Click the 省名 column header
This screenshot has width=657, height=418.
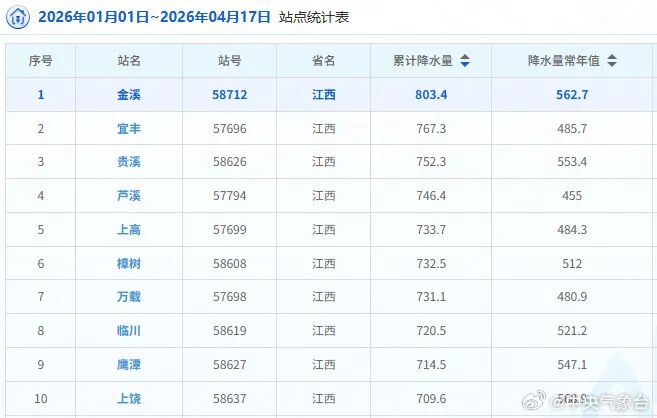324,61
